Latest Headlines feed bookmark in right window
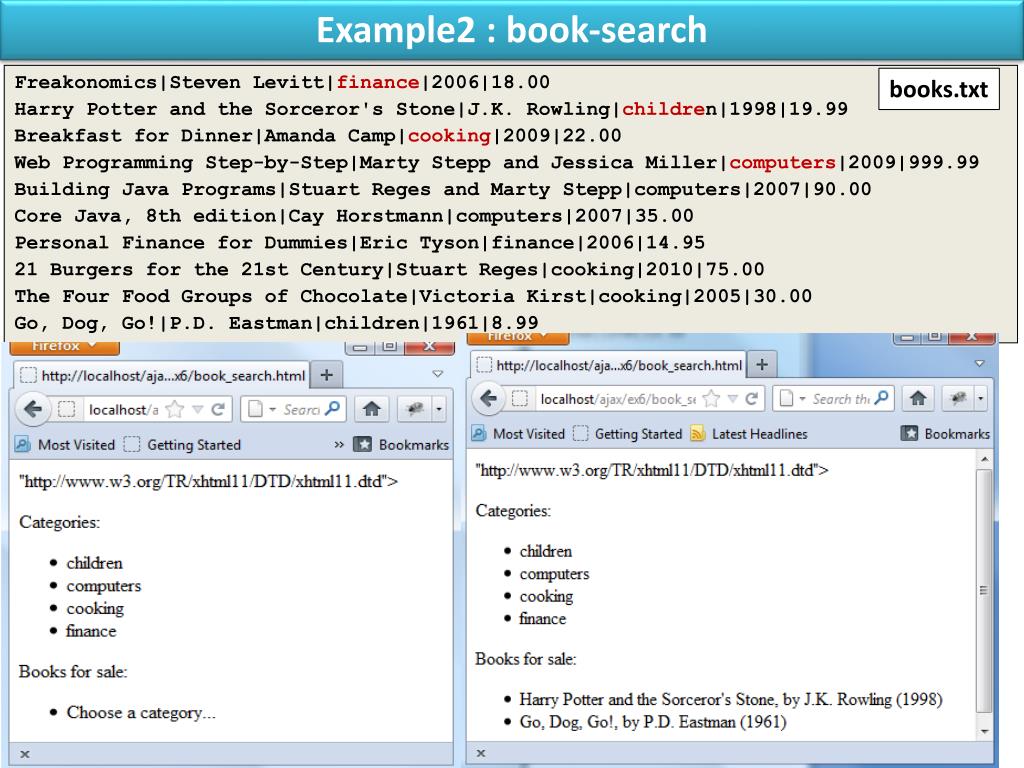This screenshot has width=1024, height=768. pyautogui.click(x=749, y=434)
